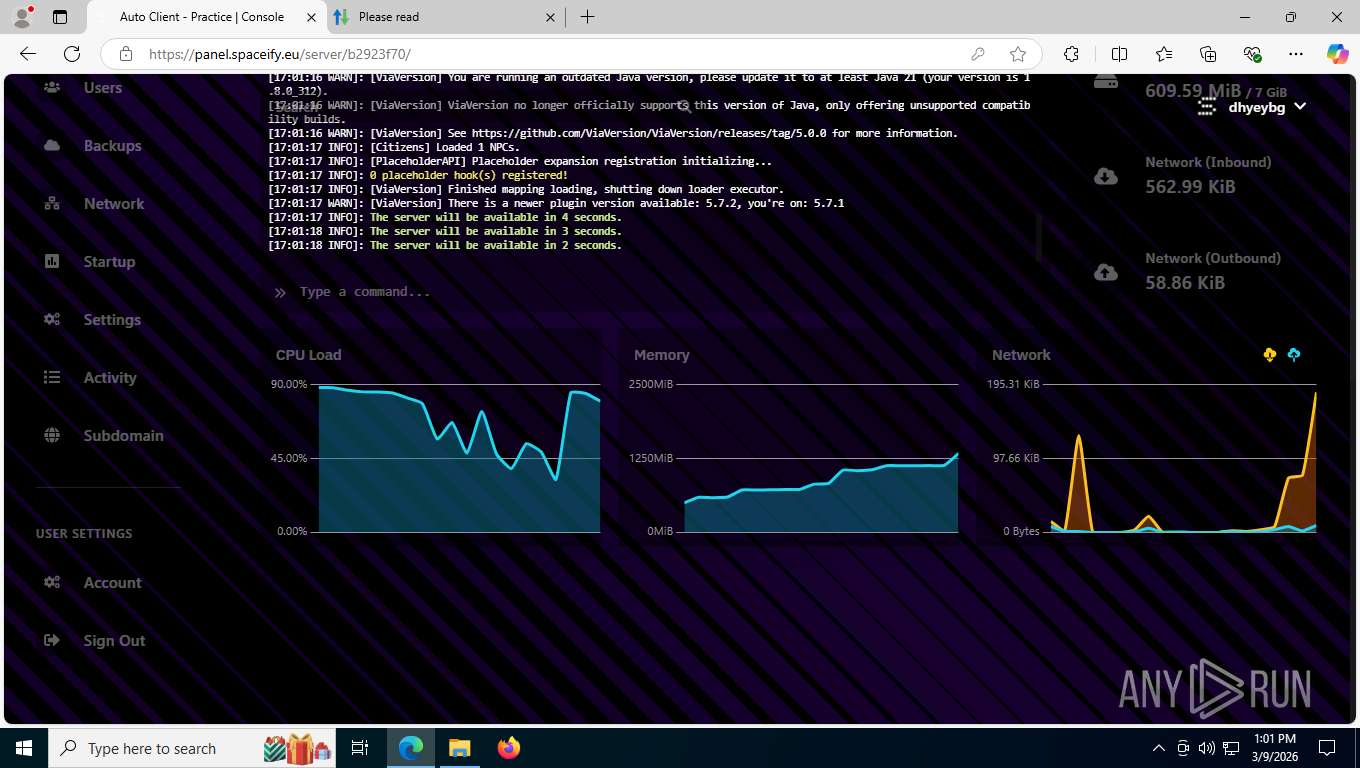Viewport: 1360px width, 768px height.
Task: Go to the Account page
Action: pos(112,583)
